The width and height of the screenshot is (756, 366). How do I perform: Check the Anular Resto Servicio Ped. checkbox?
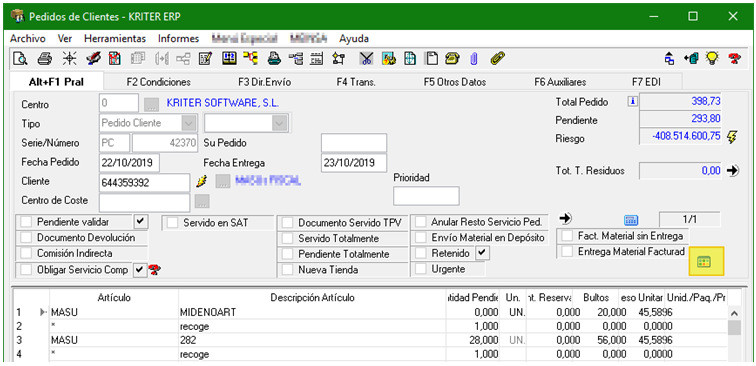coord(421,222)
